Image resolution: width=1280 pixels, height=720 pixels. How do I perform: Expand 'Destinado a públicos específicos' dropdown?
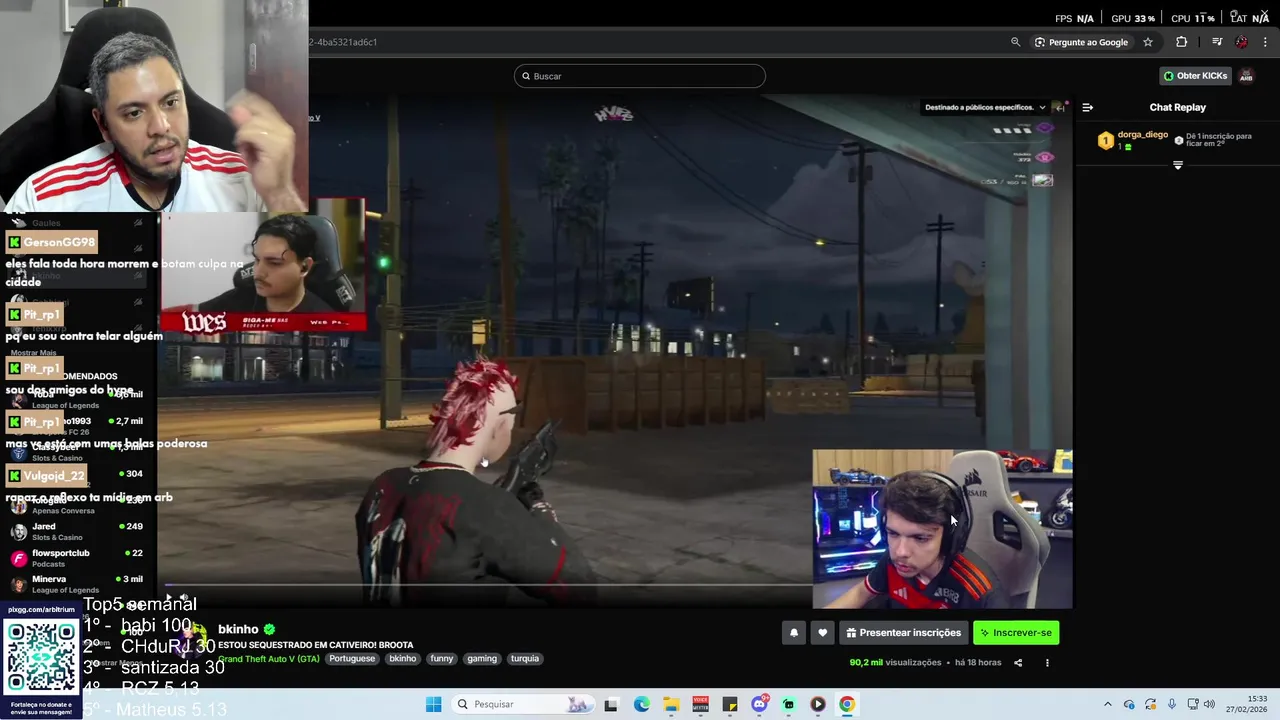pyautogui.click(x=986, y=107)
